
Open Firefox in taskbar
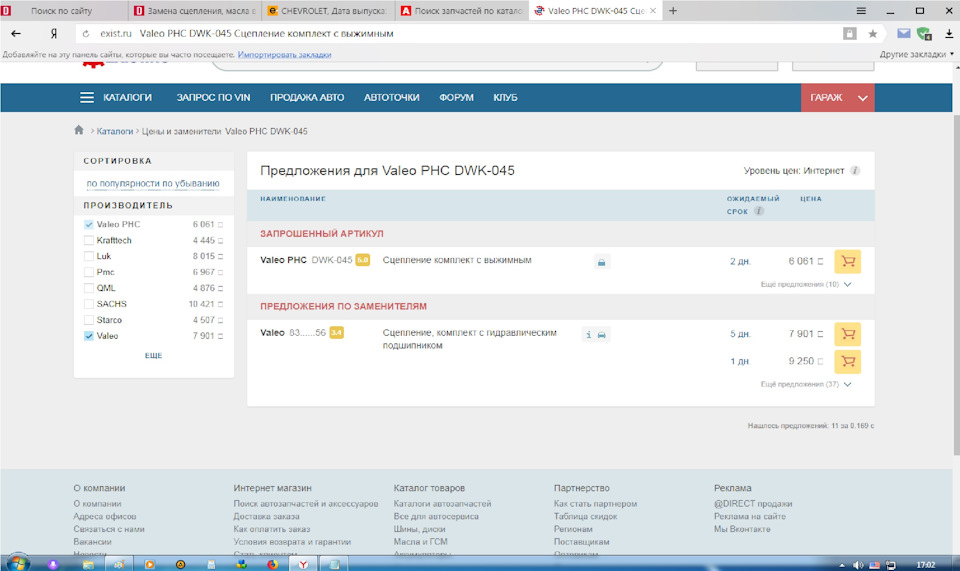272,564
